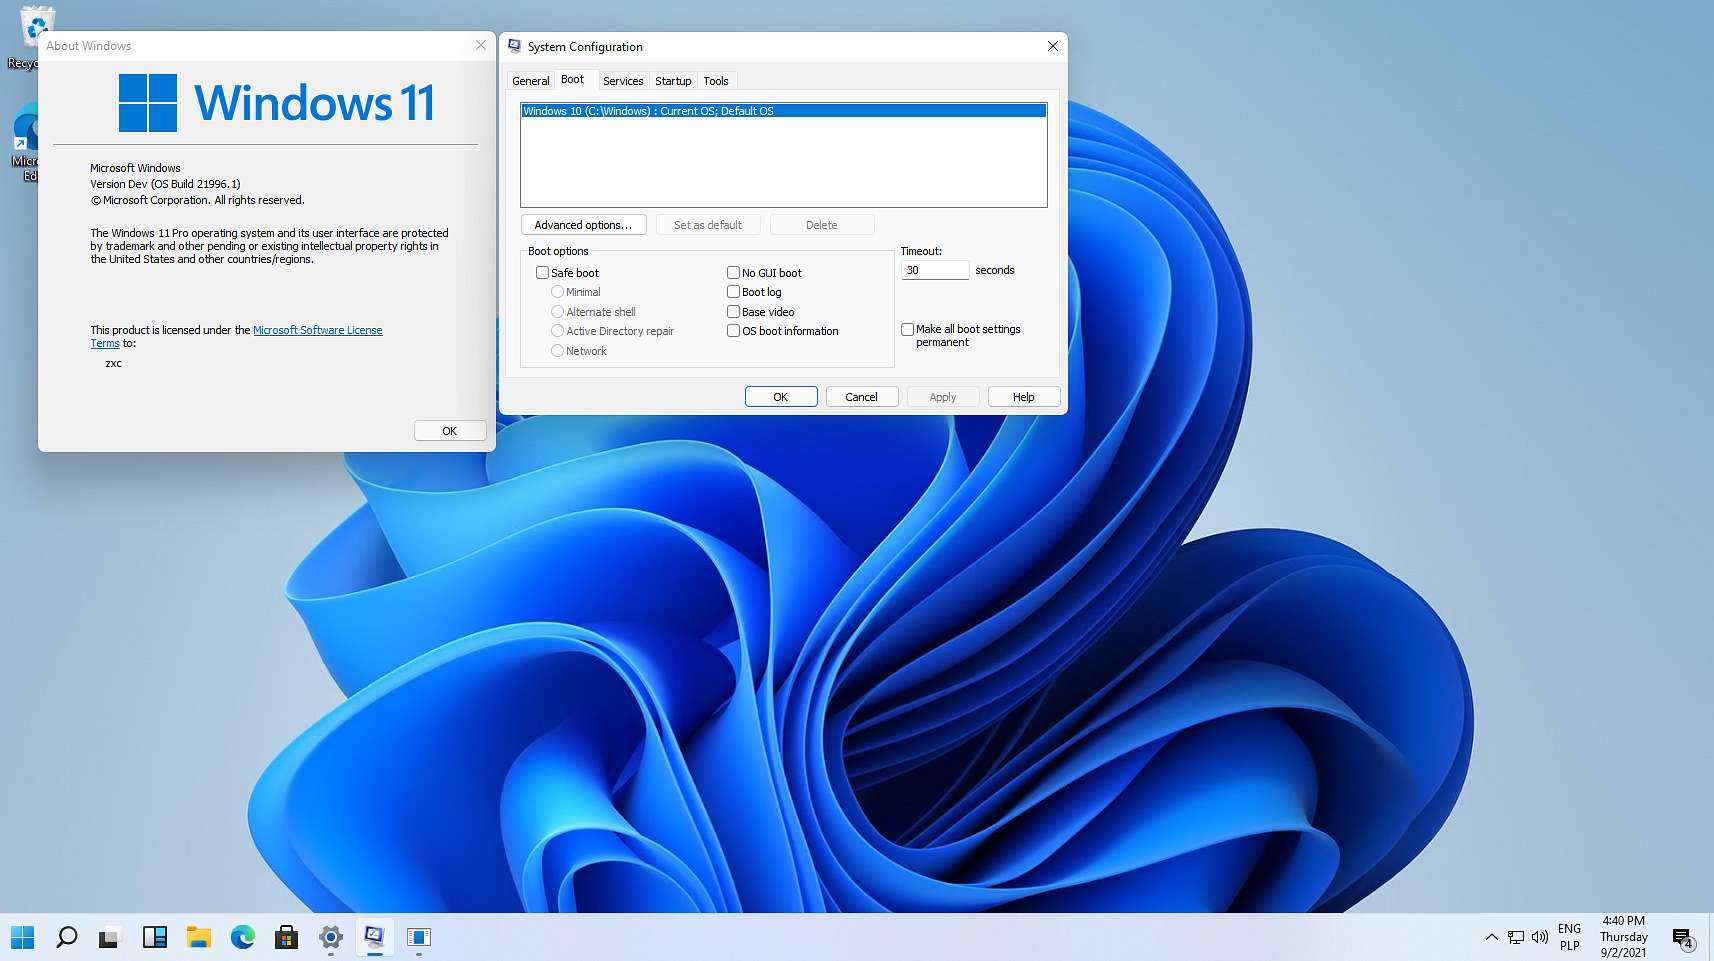The width and height of the screenshot is (1714, 961).
Task: Switch to the Startup tab
Action: pos(673,81)
